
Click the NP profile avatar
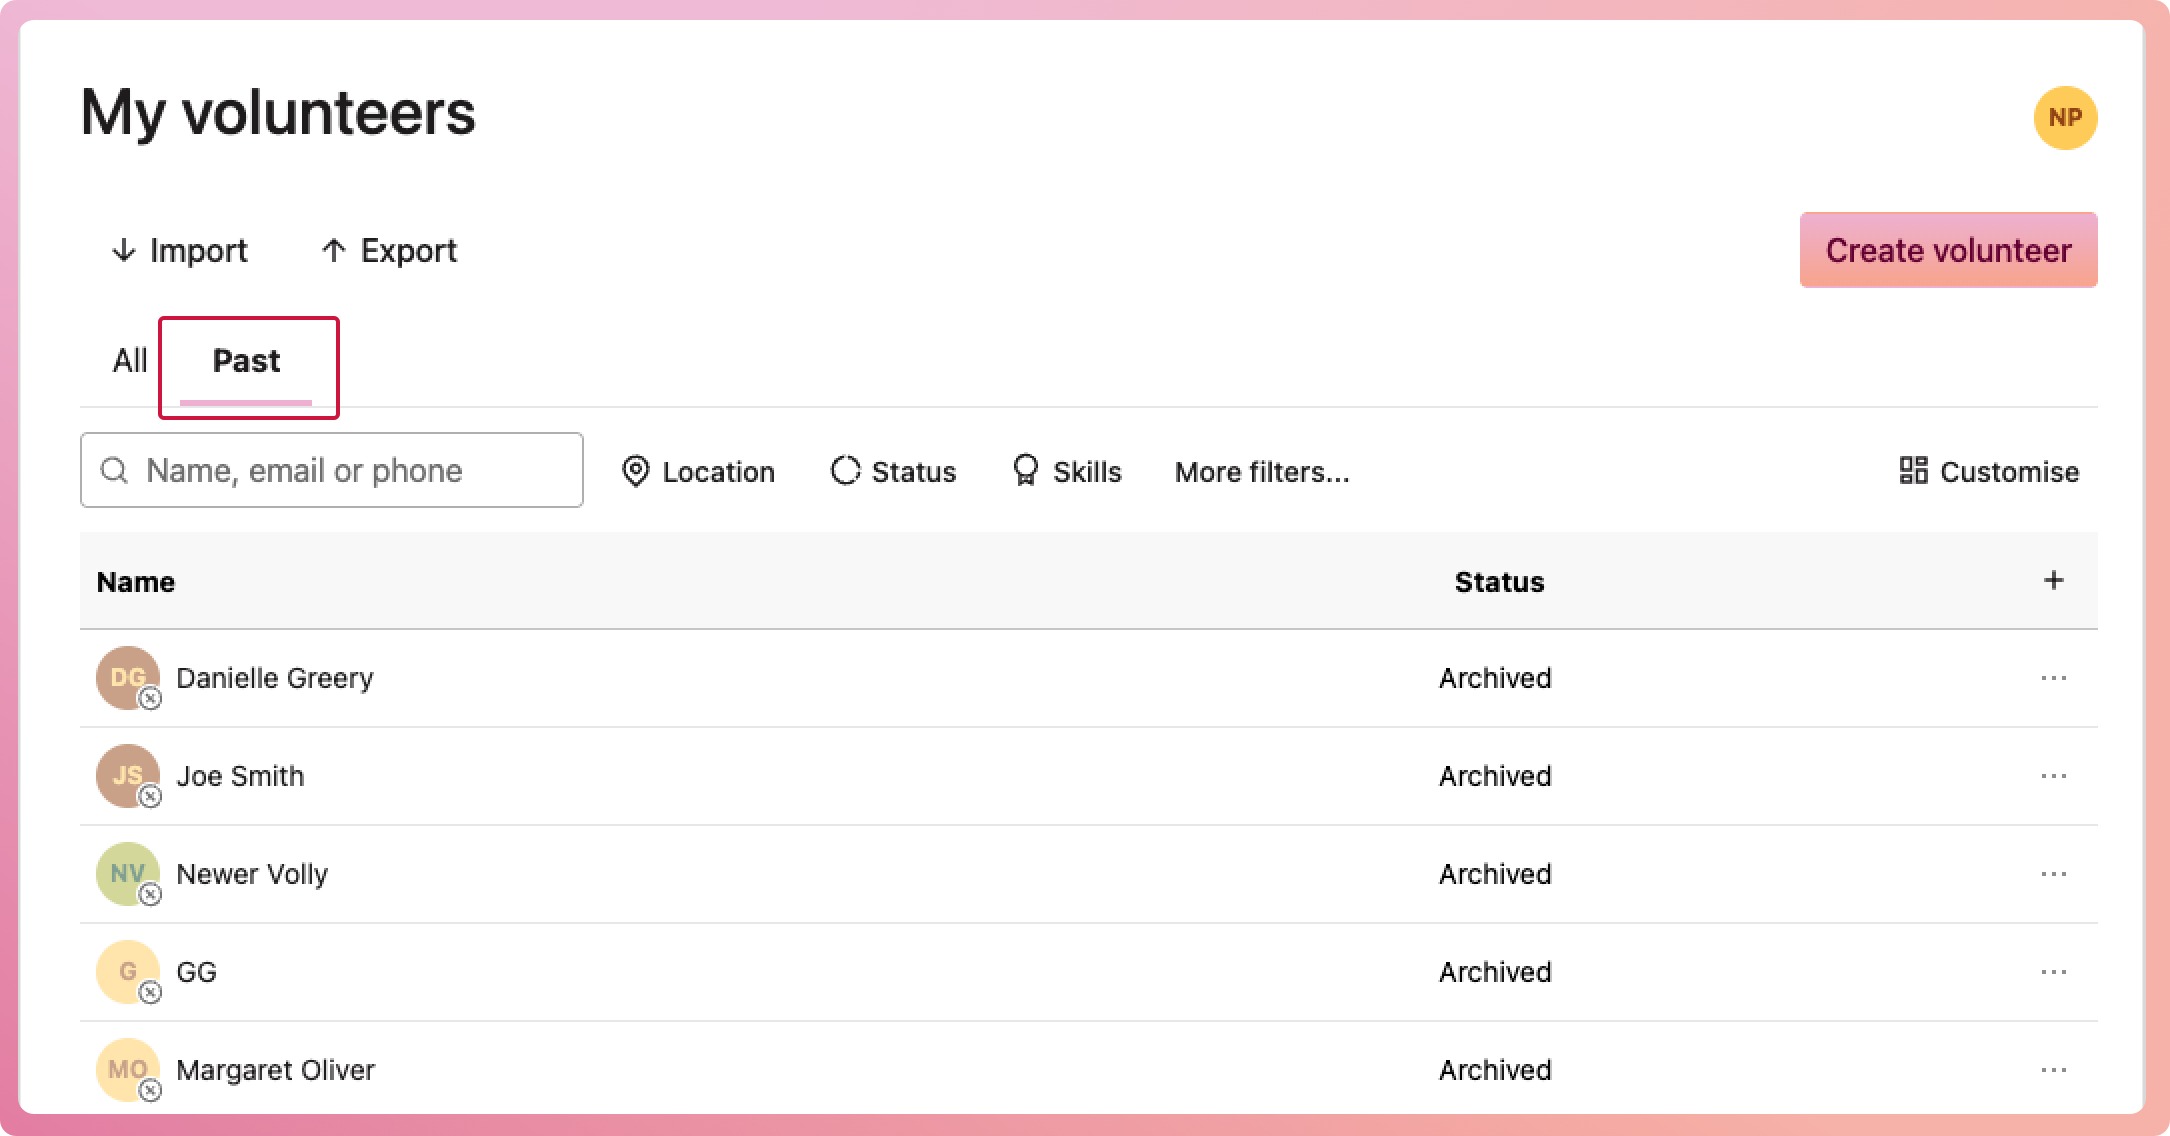[2065, 118]
